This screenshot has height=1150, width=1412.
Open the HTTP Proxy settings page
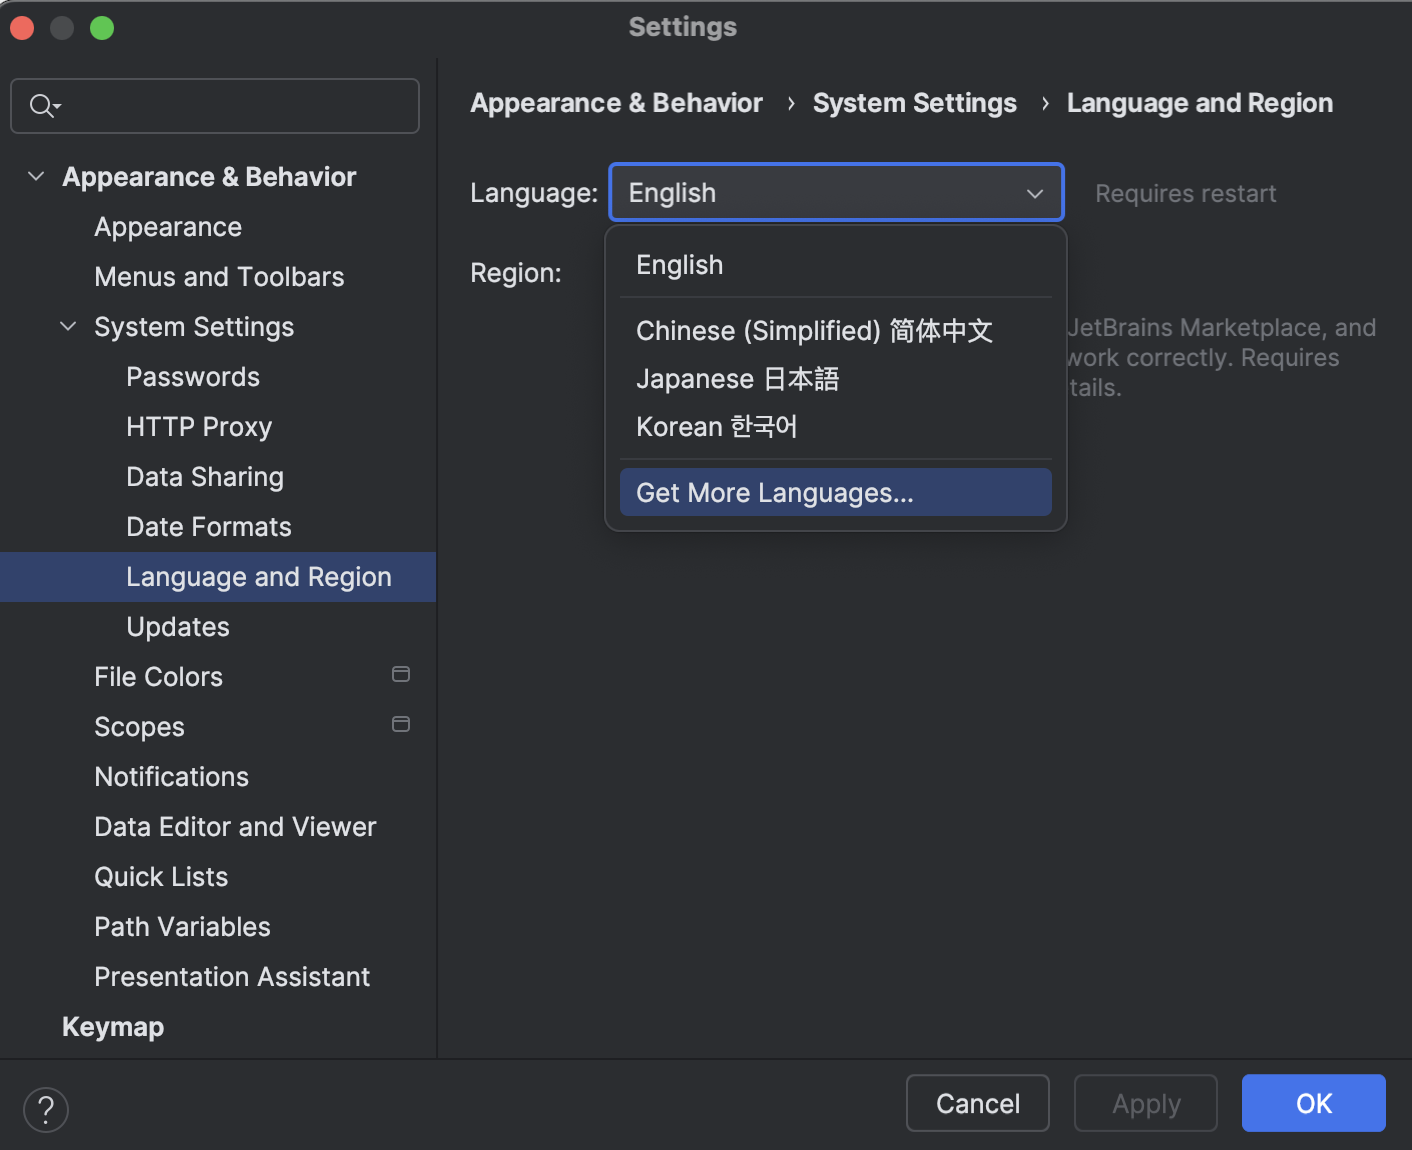[198, 426]
